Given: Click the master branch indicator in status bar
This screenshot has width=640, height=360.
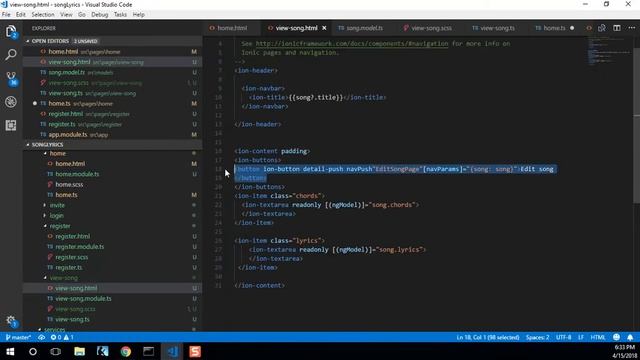Looking at the screenshot, I should [x=18, y=338].
